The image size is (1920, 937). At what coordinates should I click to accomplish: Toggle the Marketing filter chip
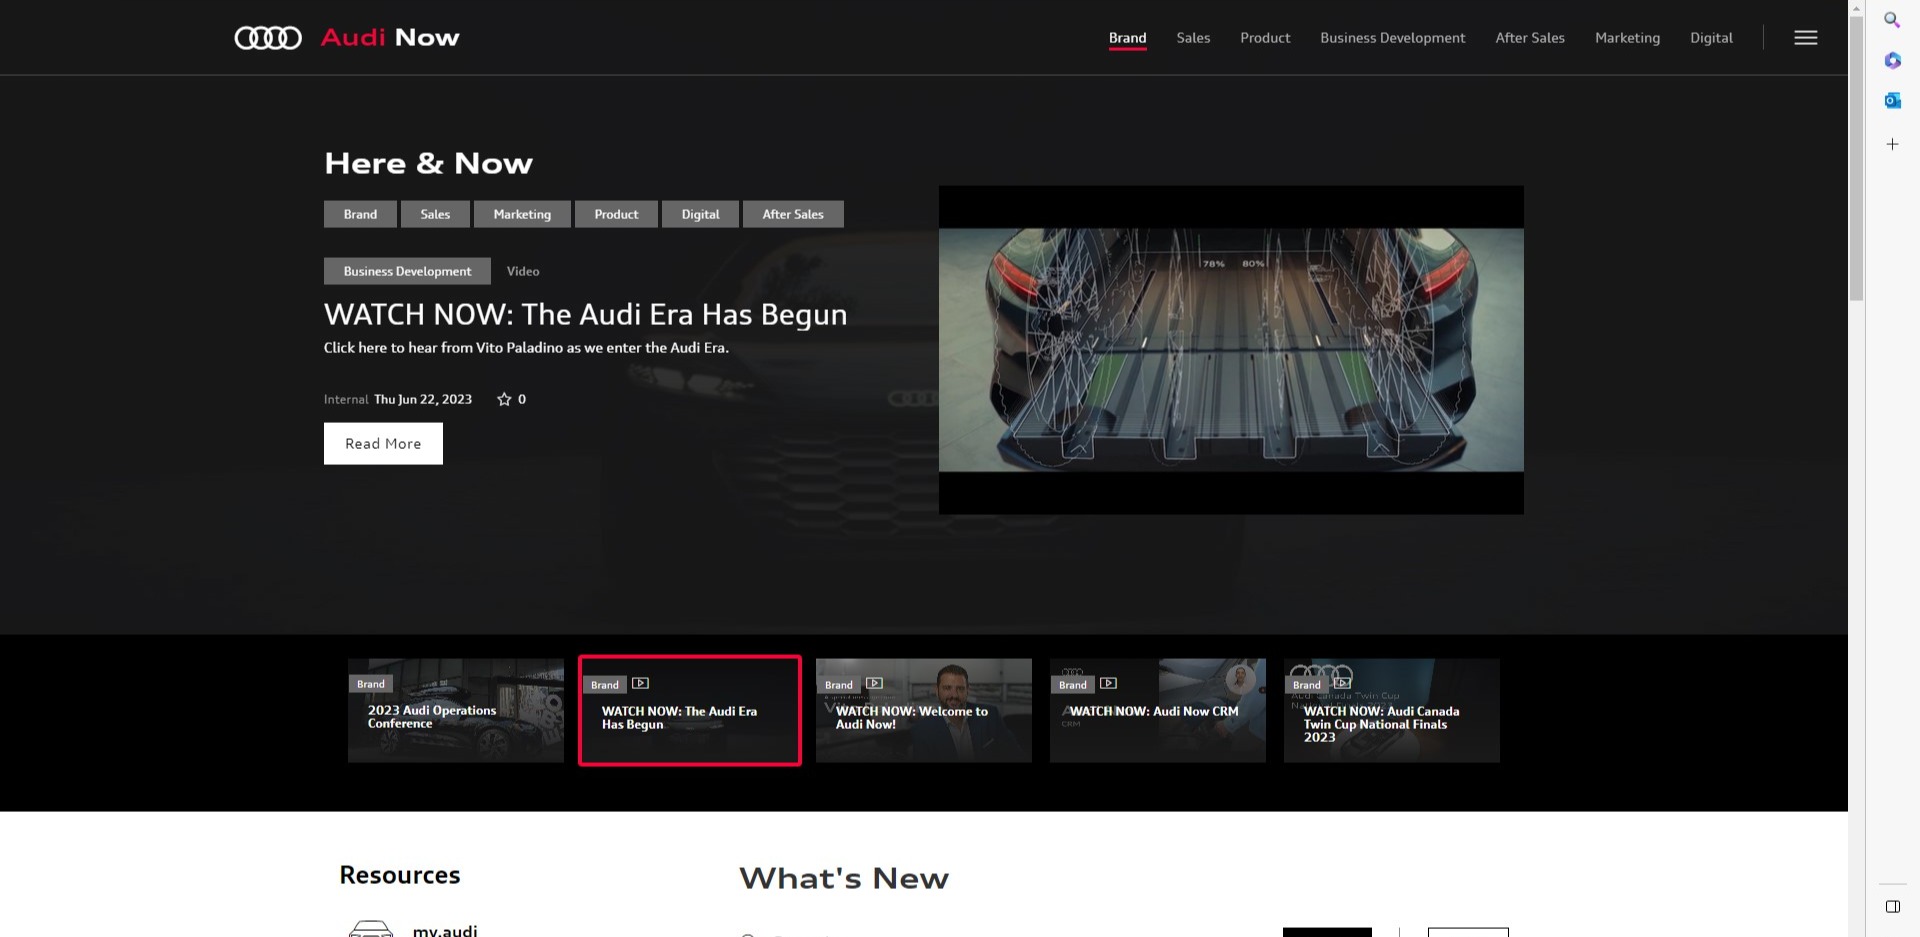tap(521, 214)
